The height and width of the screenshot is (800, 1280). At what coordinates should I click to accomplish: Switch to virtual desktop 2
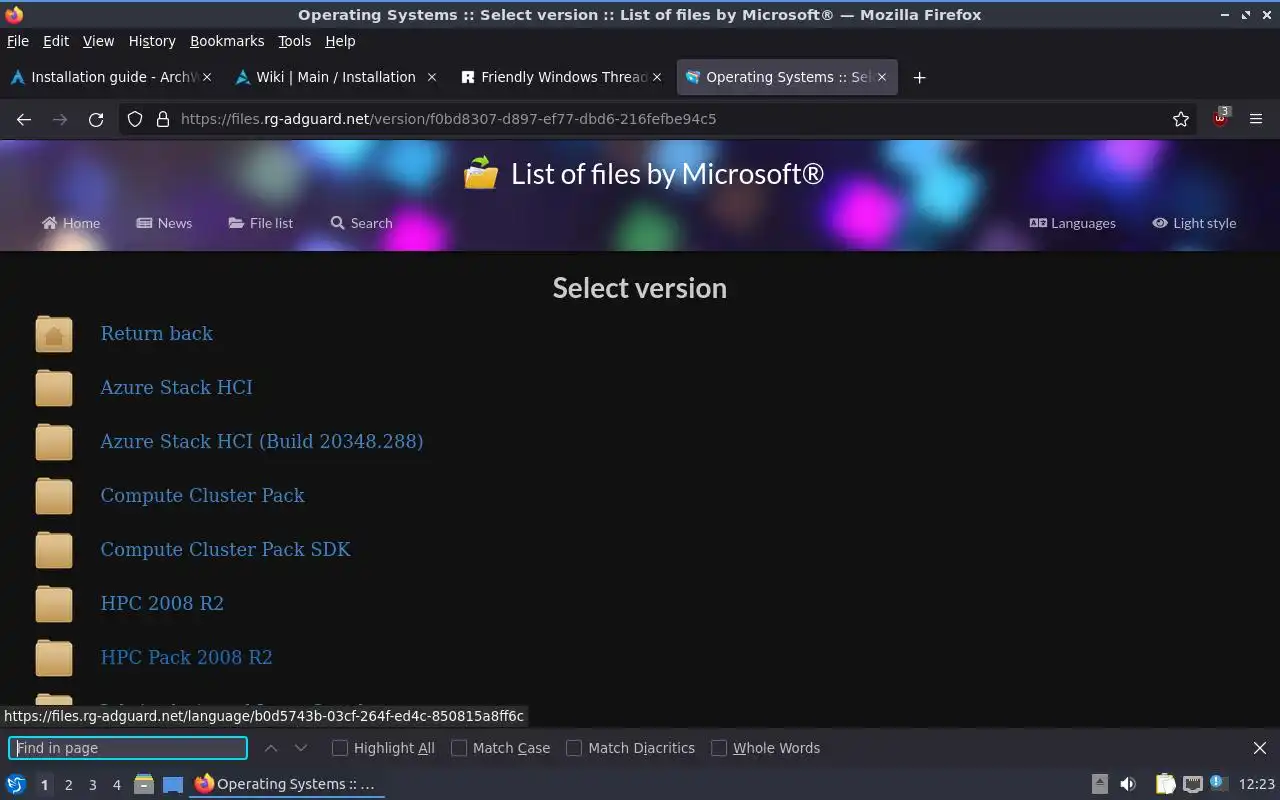[x=68, y=785]
